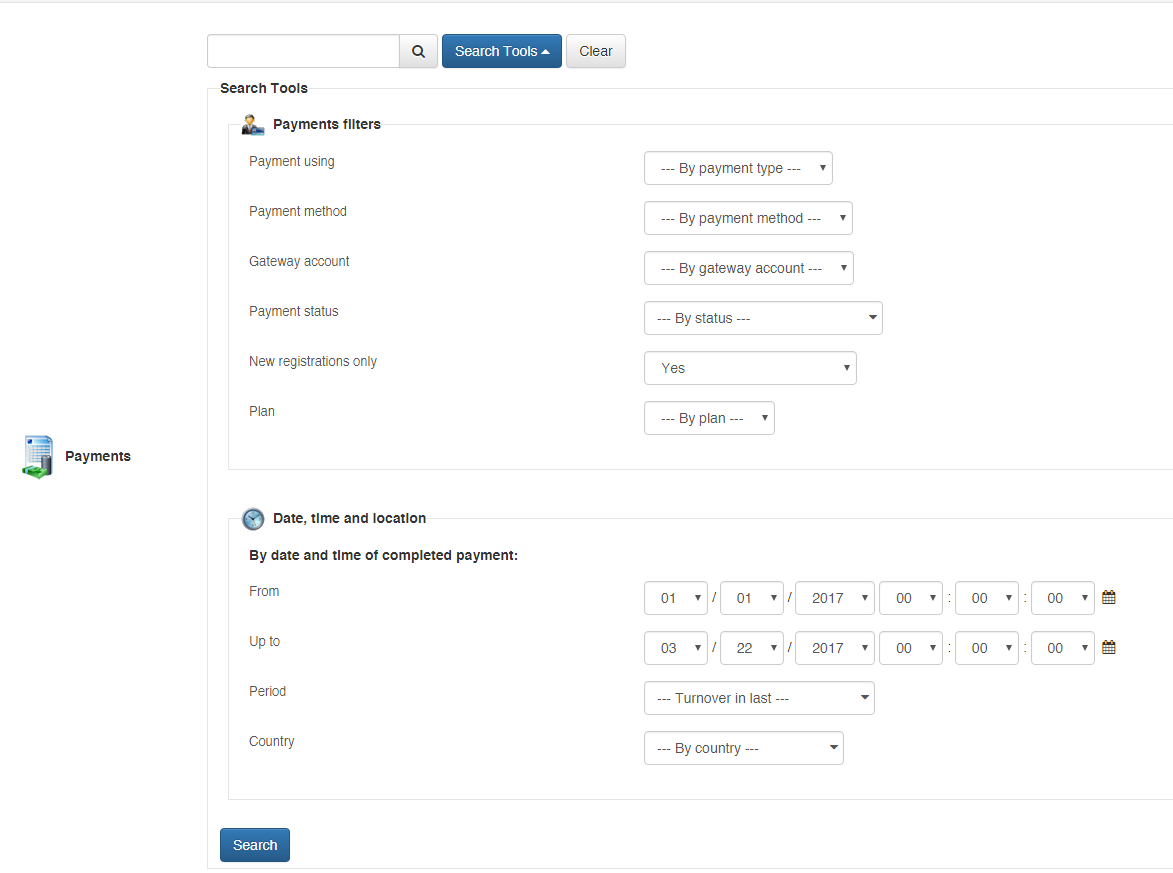Click the magnifying glass search icon

[418, 51]
